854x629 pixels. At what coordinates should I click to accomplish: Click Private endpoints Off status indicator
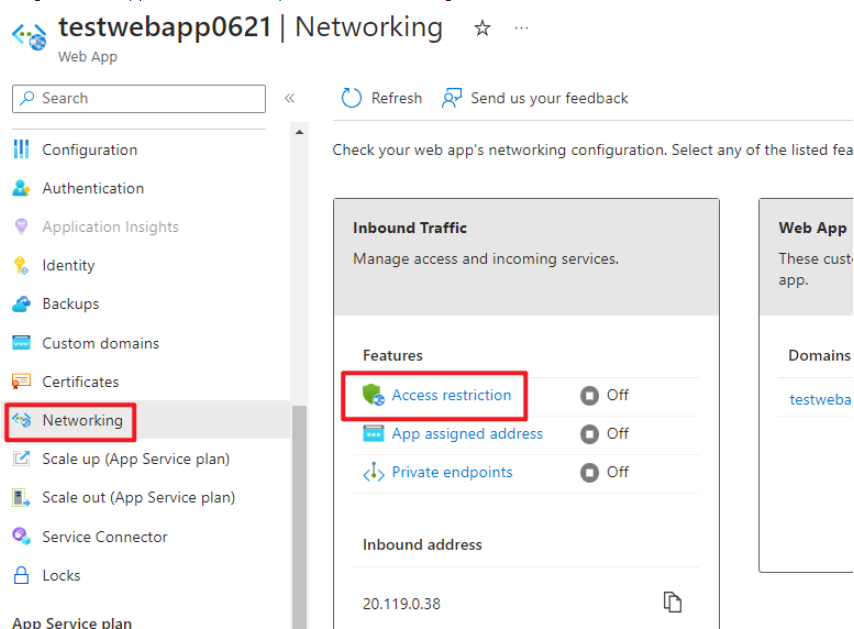click(604, 472)
